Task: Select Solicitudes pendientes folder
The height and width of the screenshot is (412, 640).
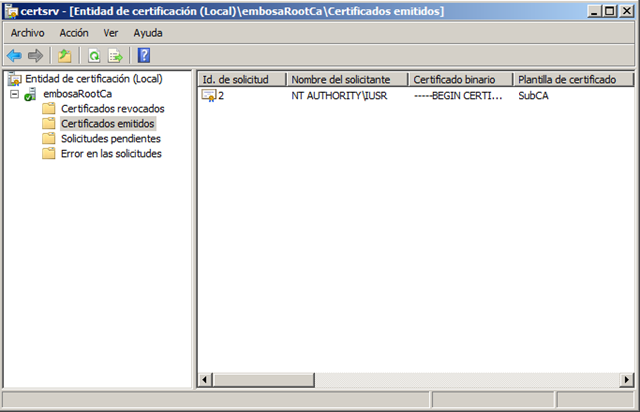Action: [110, 138]
